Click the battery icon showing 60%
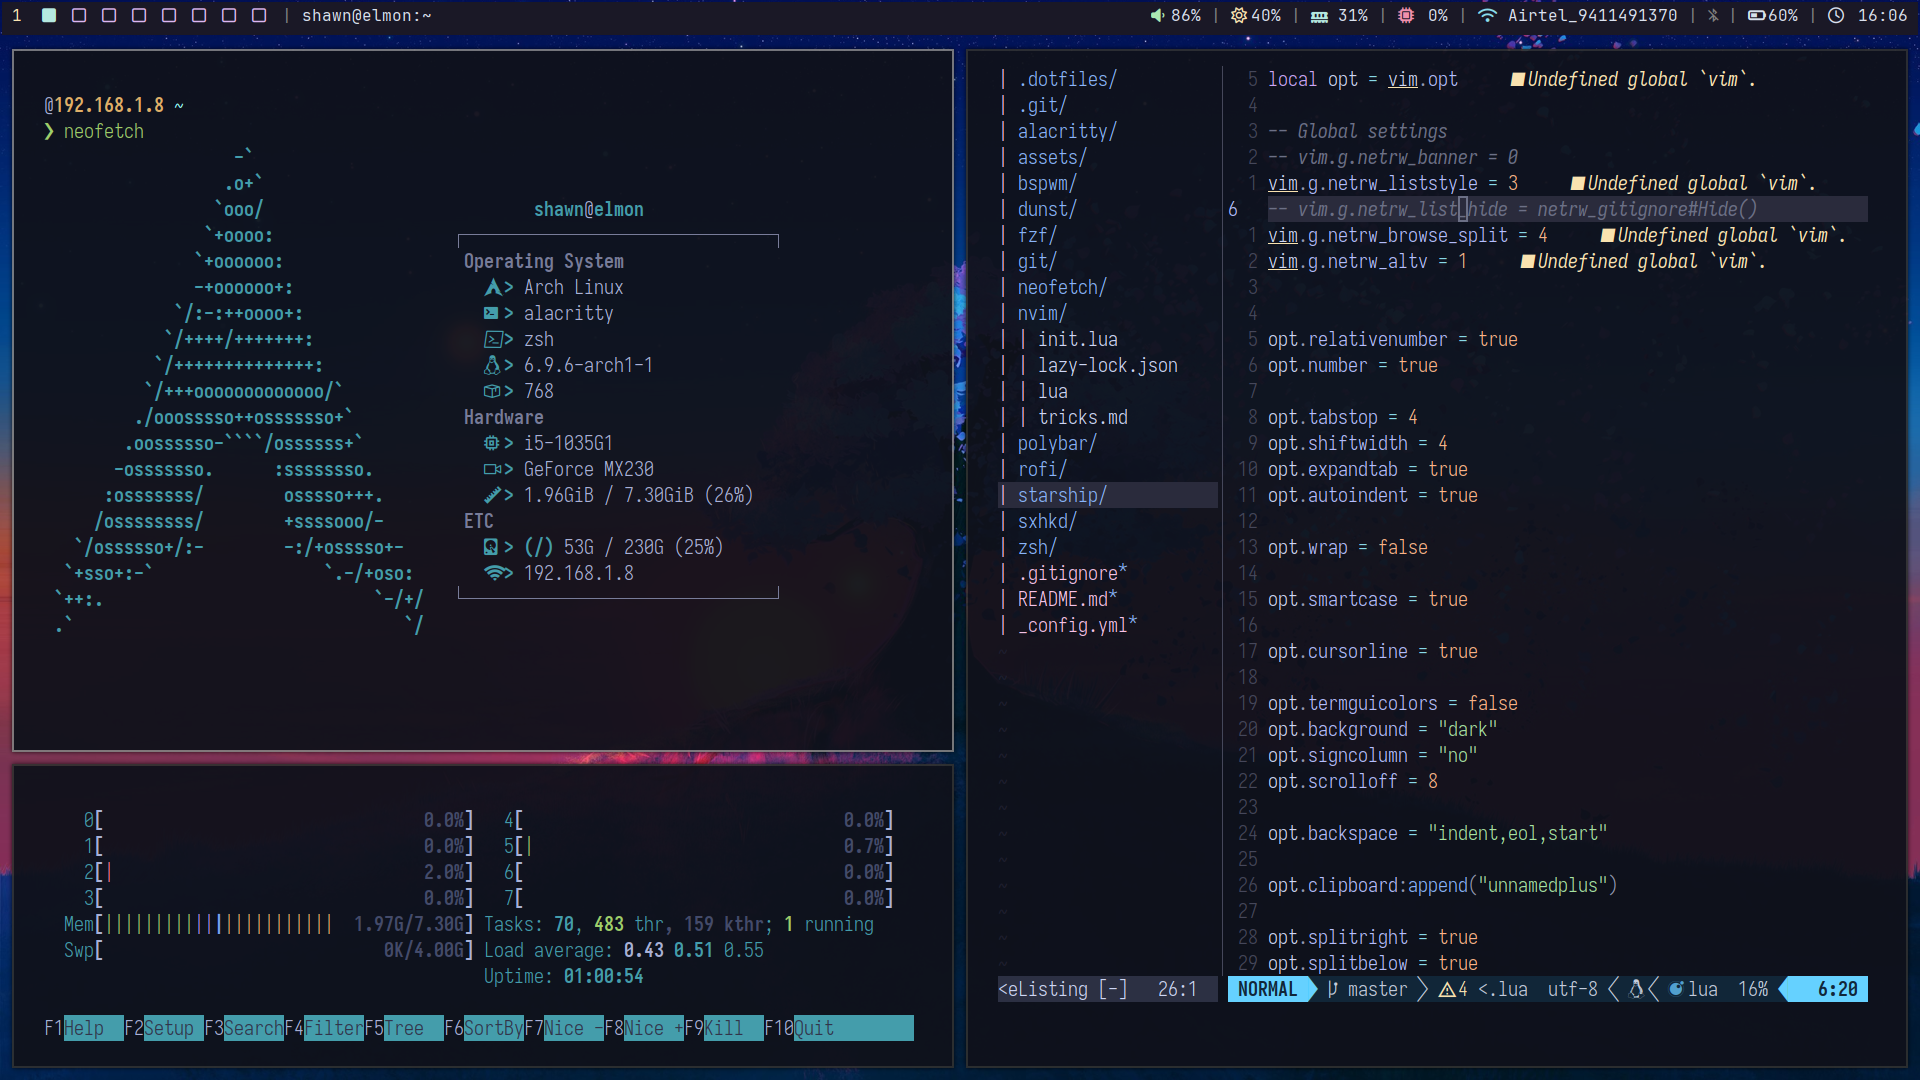Image resolution: width=1920 pixels, height=1080 pixels. click(1756, 15)
